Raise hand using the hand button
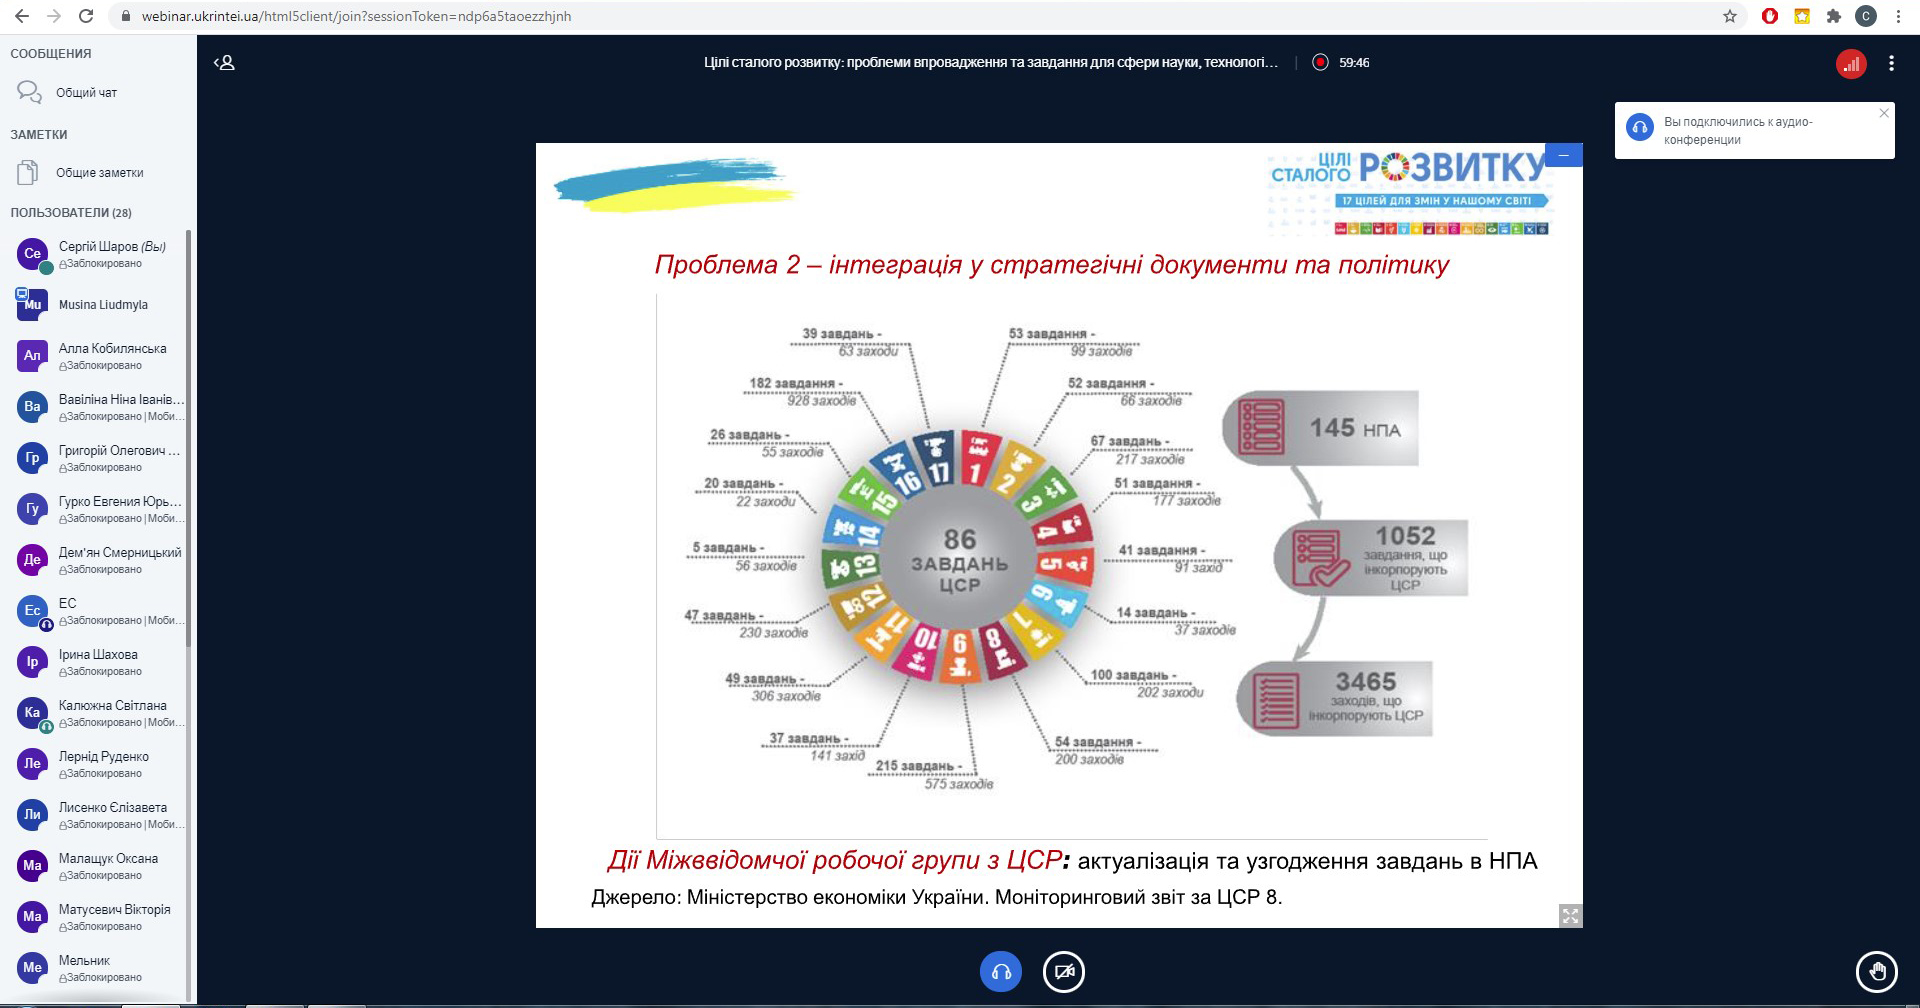Screen dimensions: 1920x1008 [x=1876, y=971]
